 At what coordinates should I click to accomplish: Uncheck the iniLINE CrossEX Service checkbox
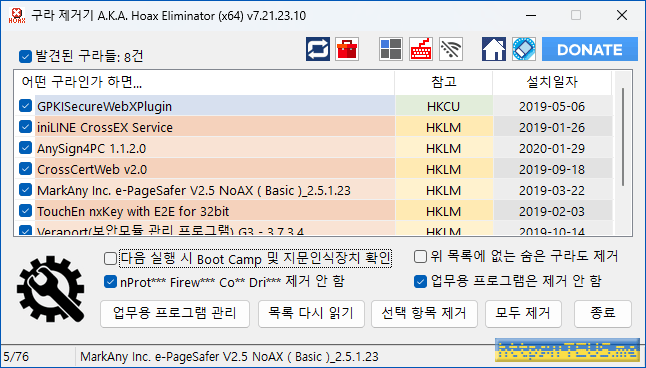click(x=25, y=127)
